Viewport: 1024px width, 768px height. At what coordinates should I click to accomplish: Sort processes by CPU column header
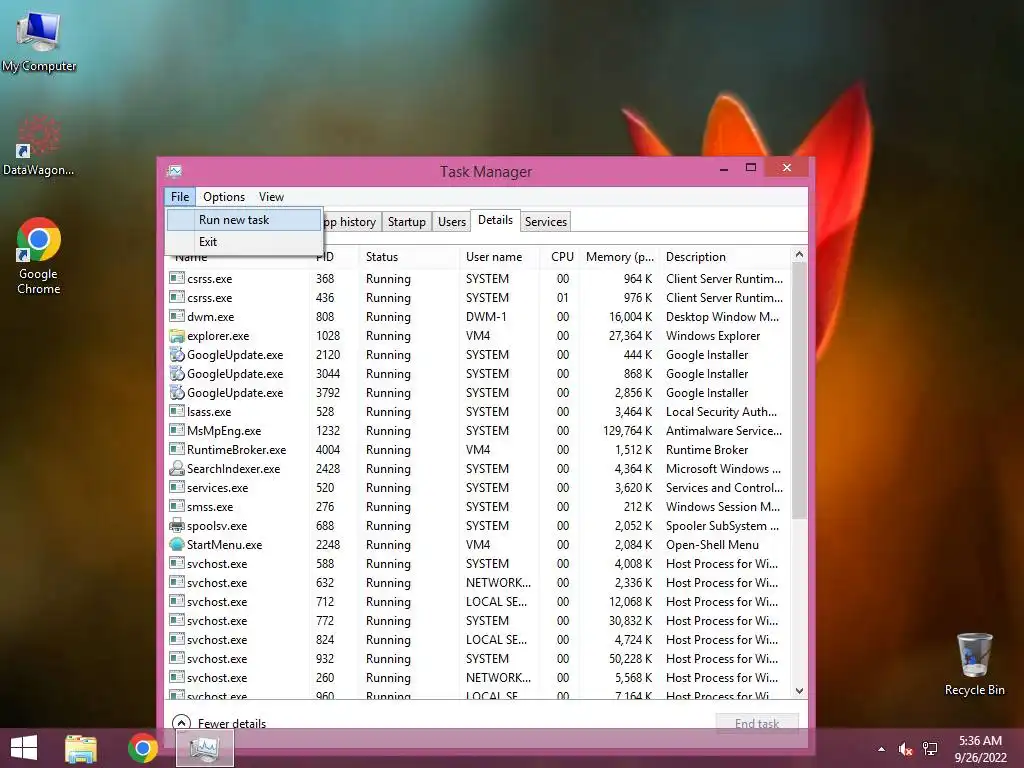(560, 257)
